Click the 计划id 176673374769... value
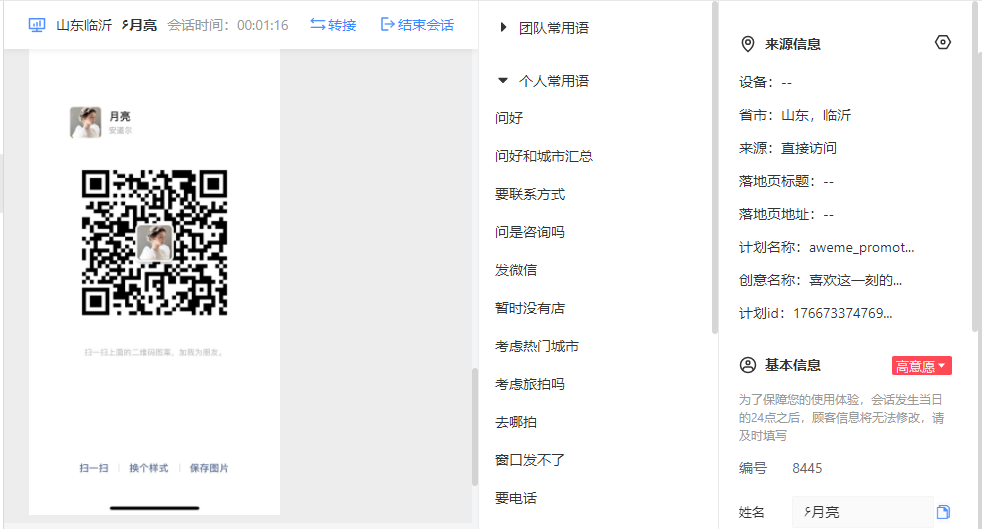Viewport: 982px width, 529px height. [x=842, y=313]
